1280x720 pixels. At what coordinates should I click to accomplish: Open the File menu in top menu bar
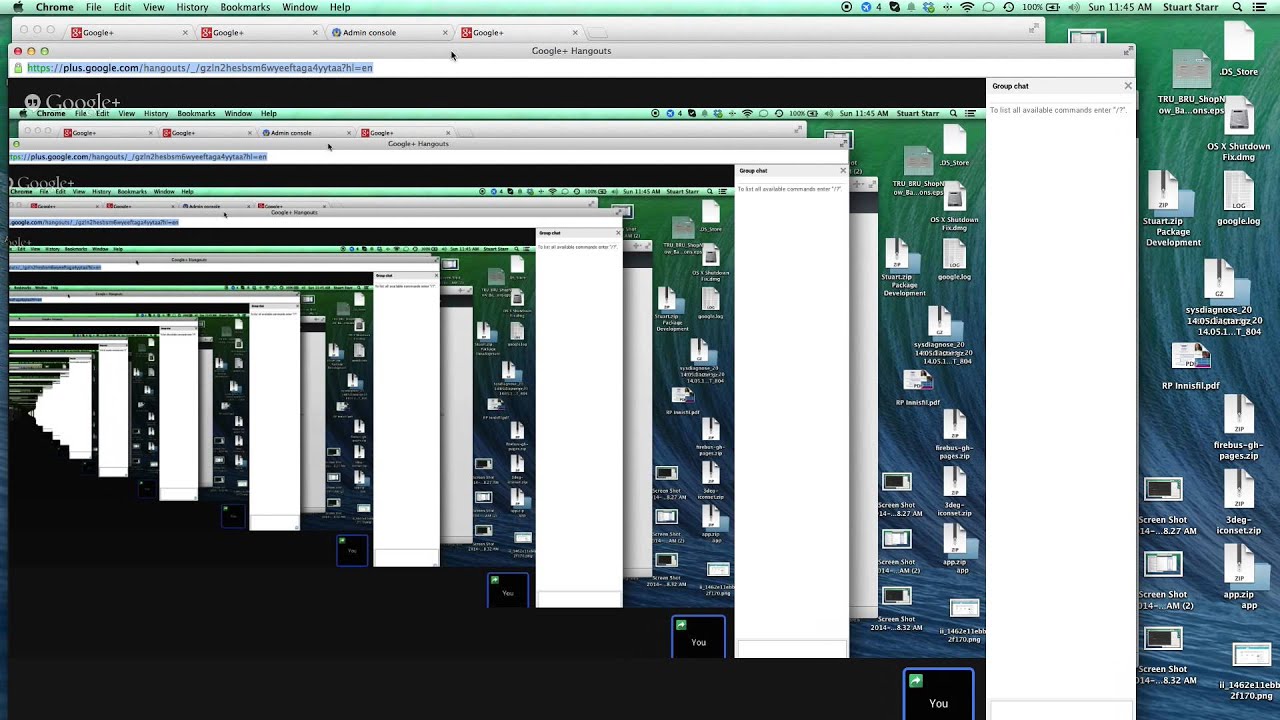tap(93, 7)
